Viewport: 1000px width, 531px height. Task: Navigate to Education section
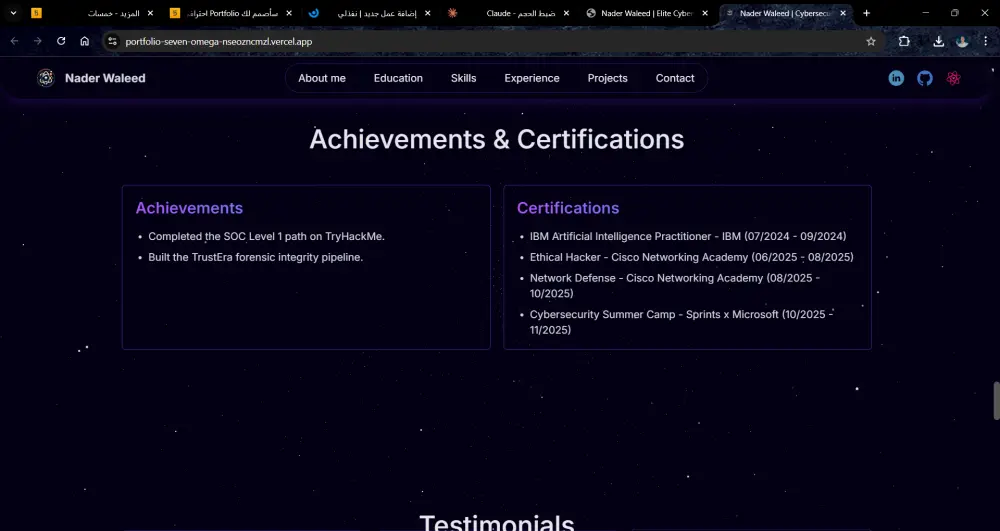coord(398,78)
